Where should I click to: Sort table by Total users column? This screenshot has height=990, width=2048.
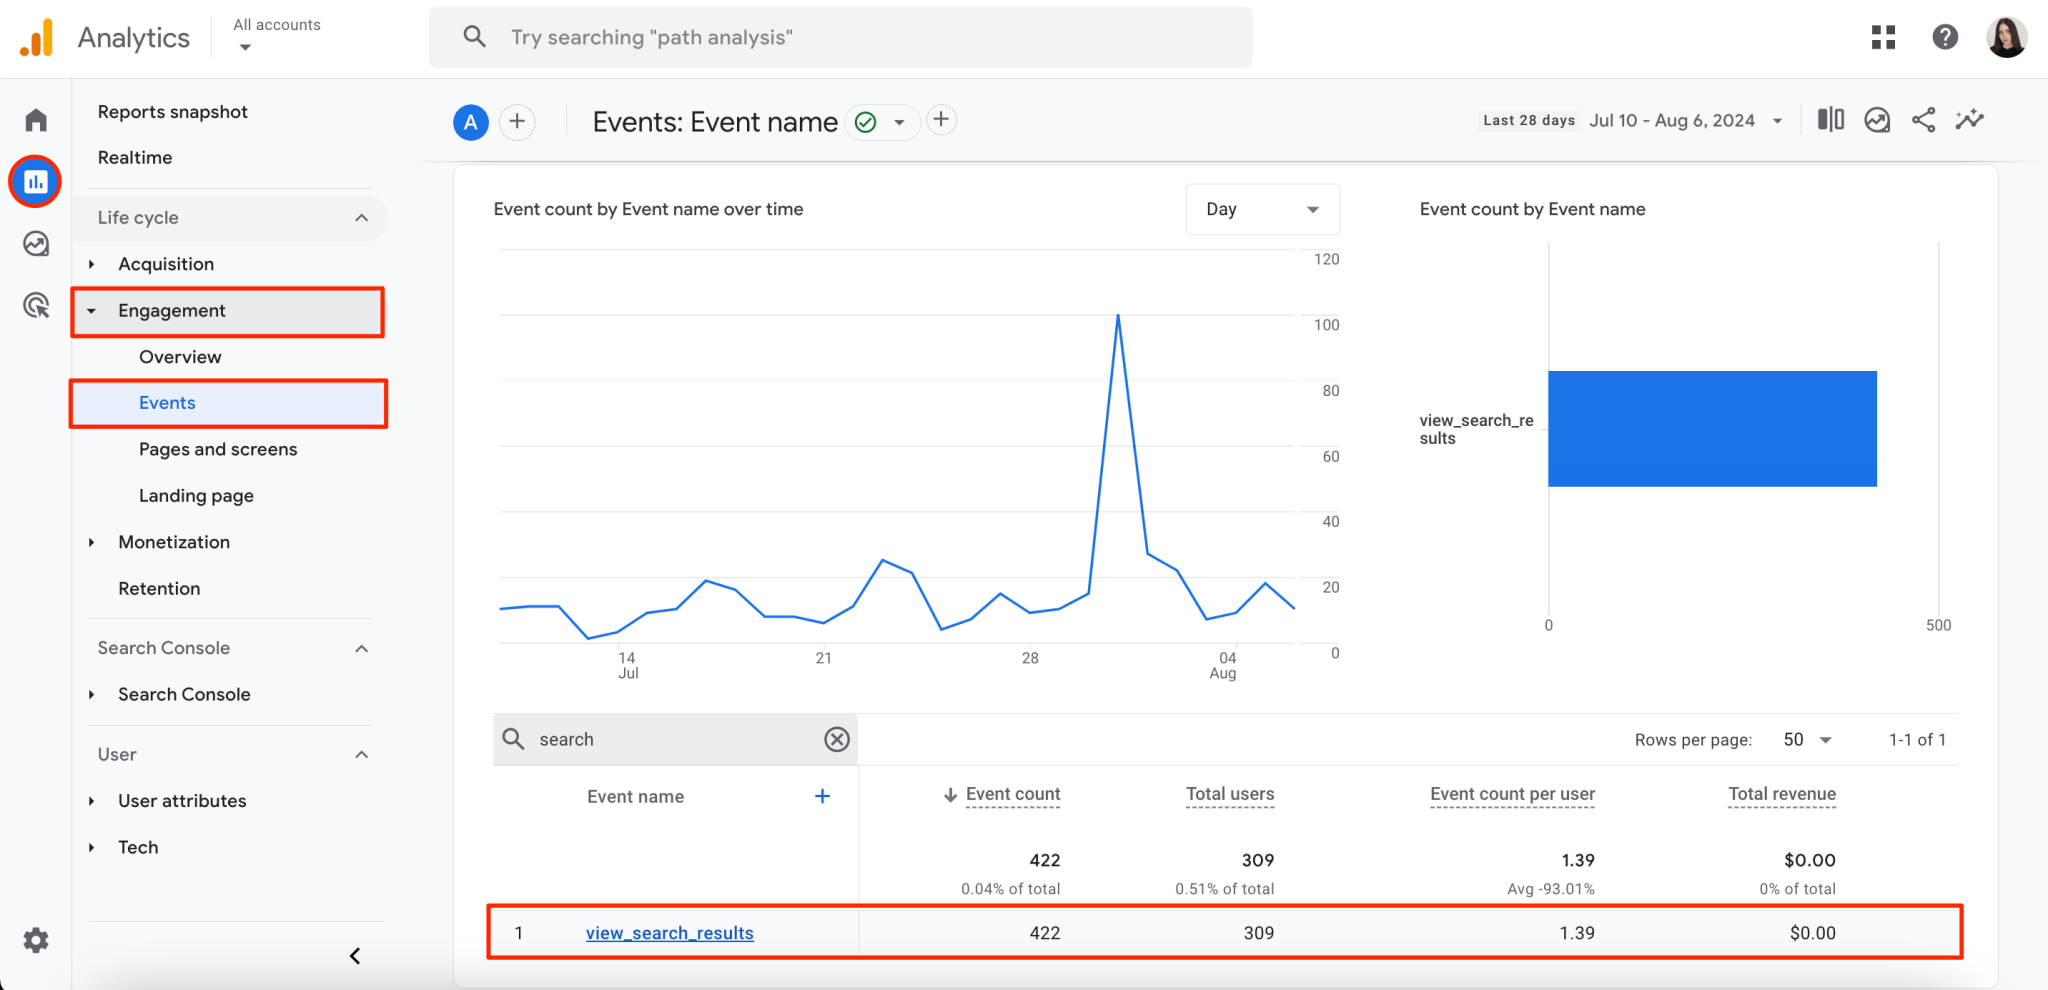tap(1229, 793)
